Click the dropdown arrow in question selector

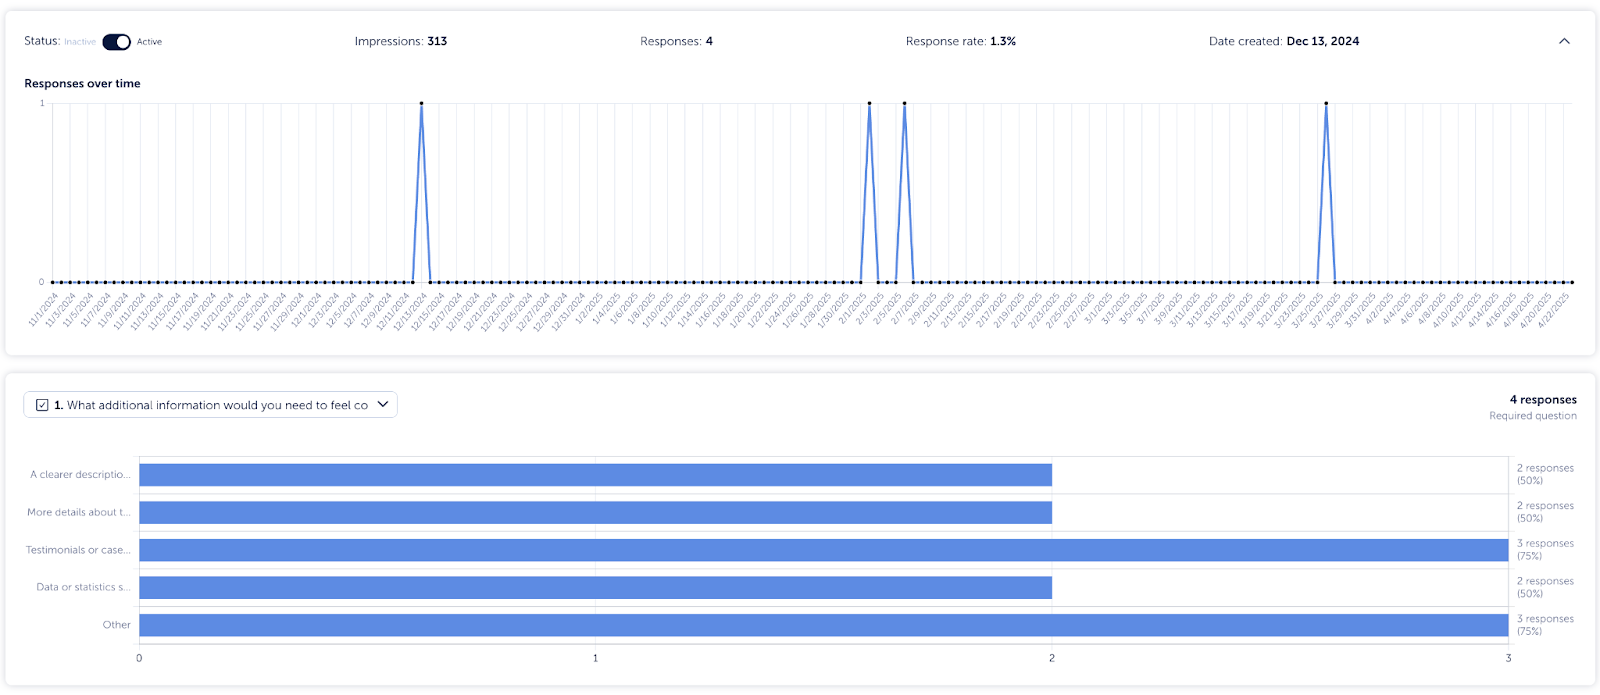tap(383, 405)
